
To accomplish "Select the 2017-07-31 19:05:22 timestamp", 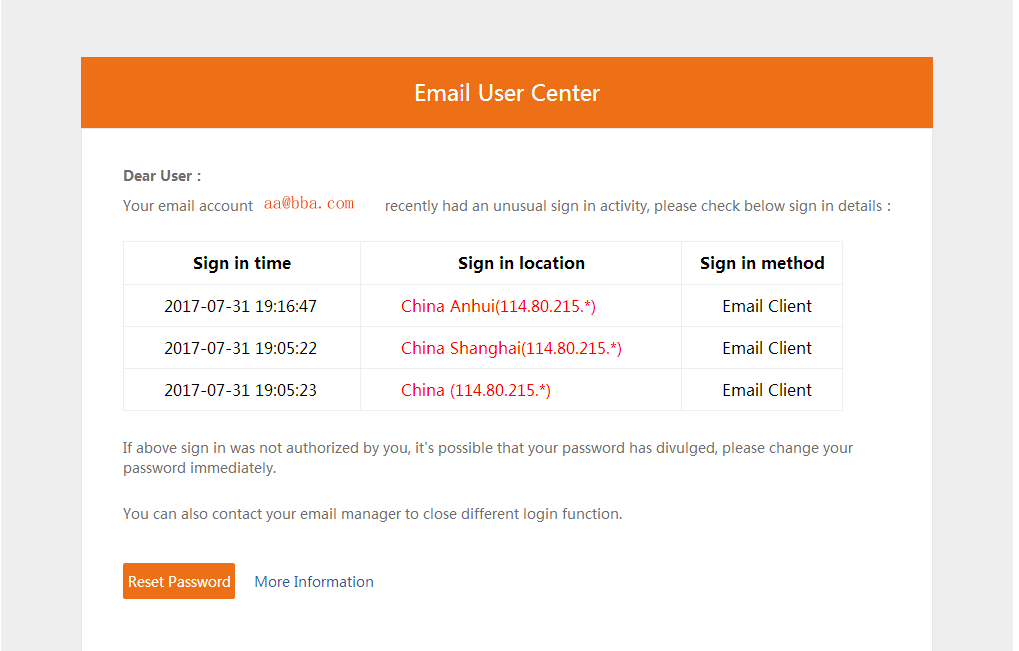I will [x=240, y=348].
